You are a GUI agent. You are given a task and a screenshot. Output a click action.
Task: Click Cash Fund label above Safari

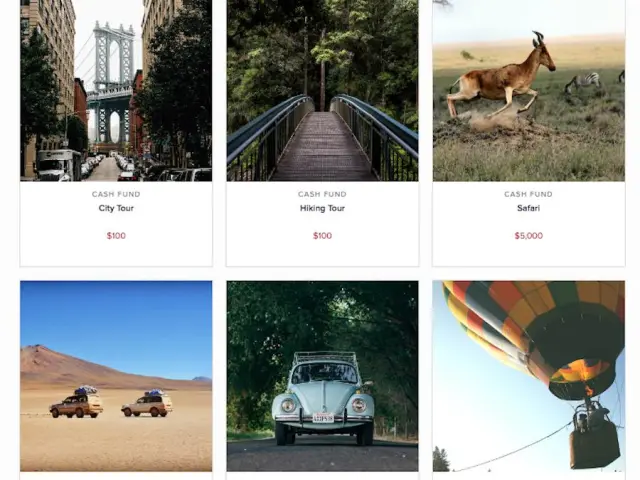529,194
